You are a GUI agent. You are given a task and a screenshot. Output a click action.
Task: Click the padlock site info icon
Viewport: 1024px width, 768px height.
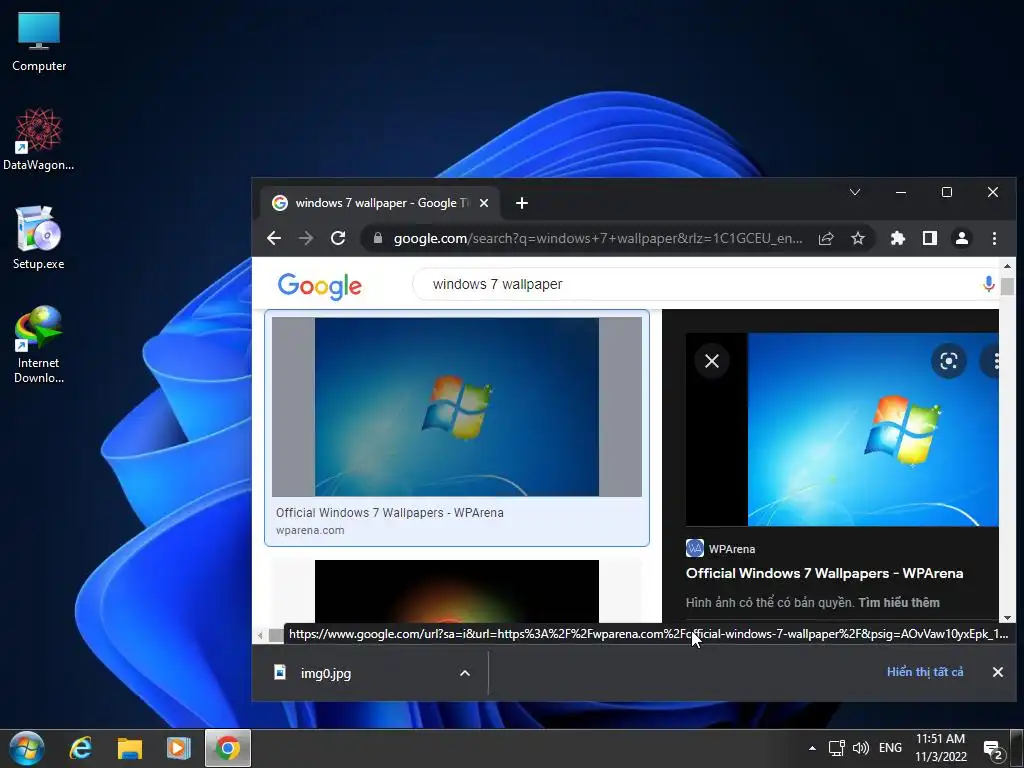coord(377,238)
